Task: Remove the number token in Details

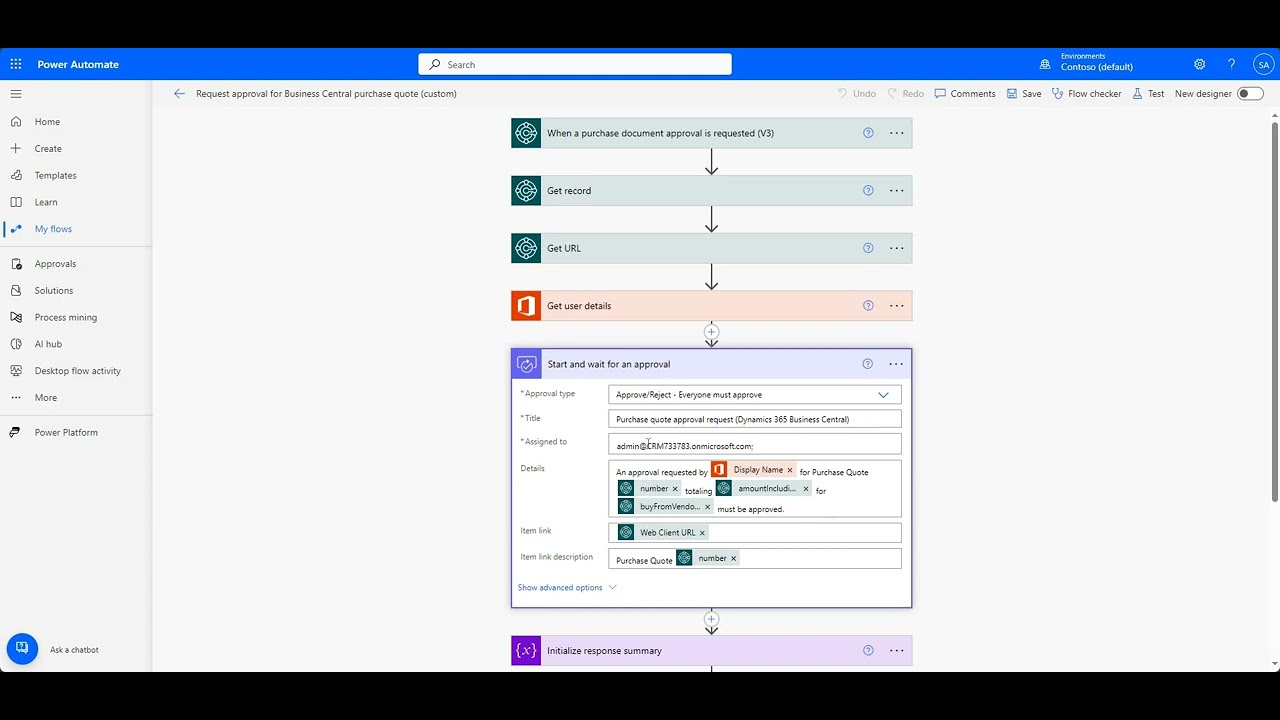Action: point(675,489)
